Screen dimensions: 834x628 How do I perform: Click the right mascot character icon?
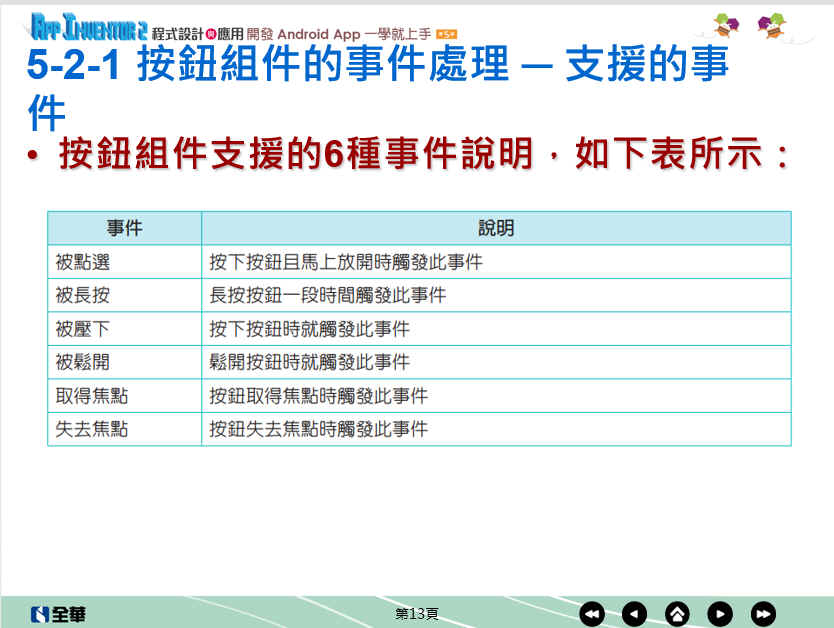pos(771,24)
